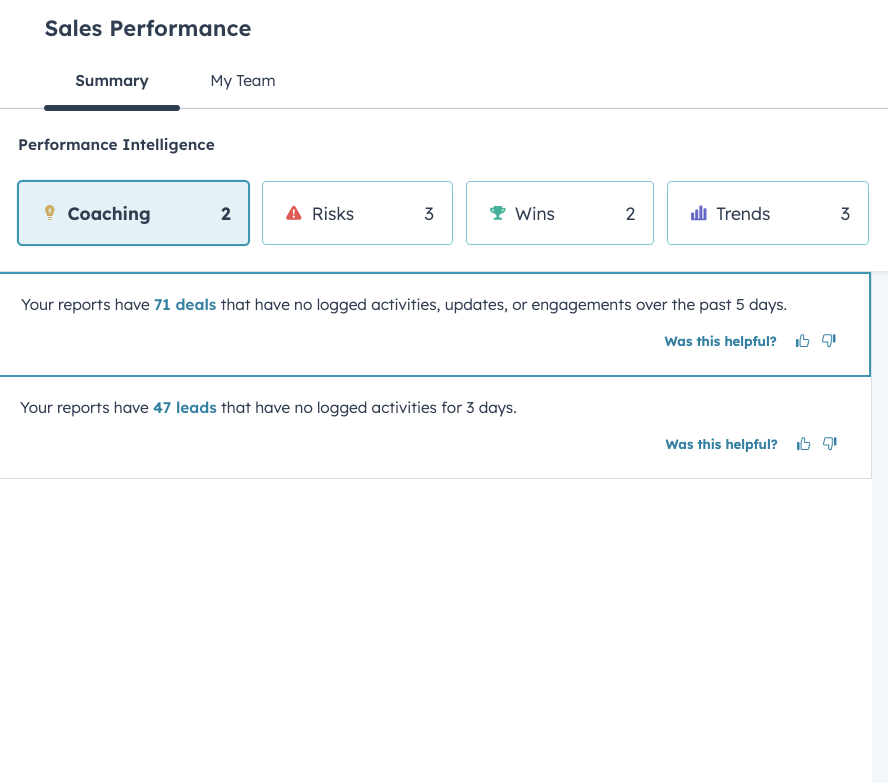Give thumbs up to the 47 leads insight
This screenshot has width=888, height=783.
(x=802, y=444)
